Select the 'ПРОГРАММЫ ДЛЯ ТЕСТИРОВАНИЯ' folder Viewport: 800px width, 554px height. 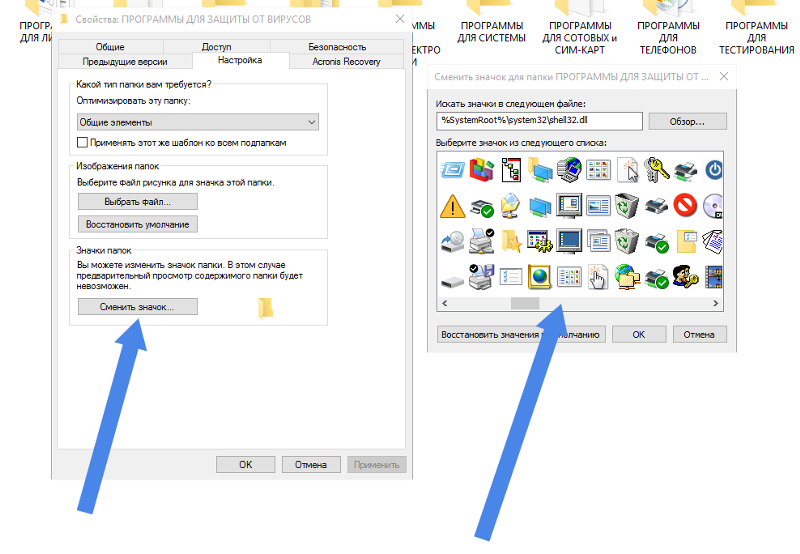[757, 28]
